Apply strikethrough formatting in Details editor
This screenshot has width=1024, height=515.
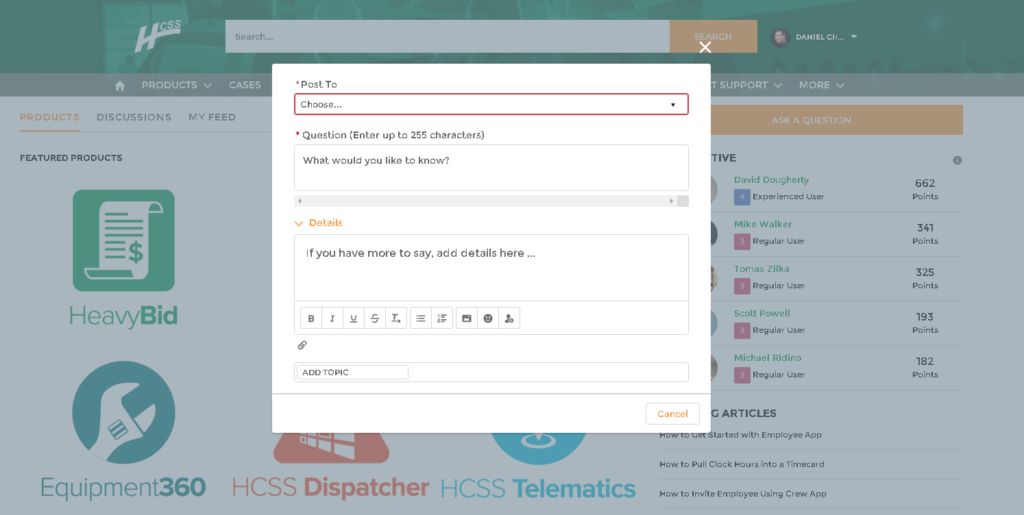375,319
